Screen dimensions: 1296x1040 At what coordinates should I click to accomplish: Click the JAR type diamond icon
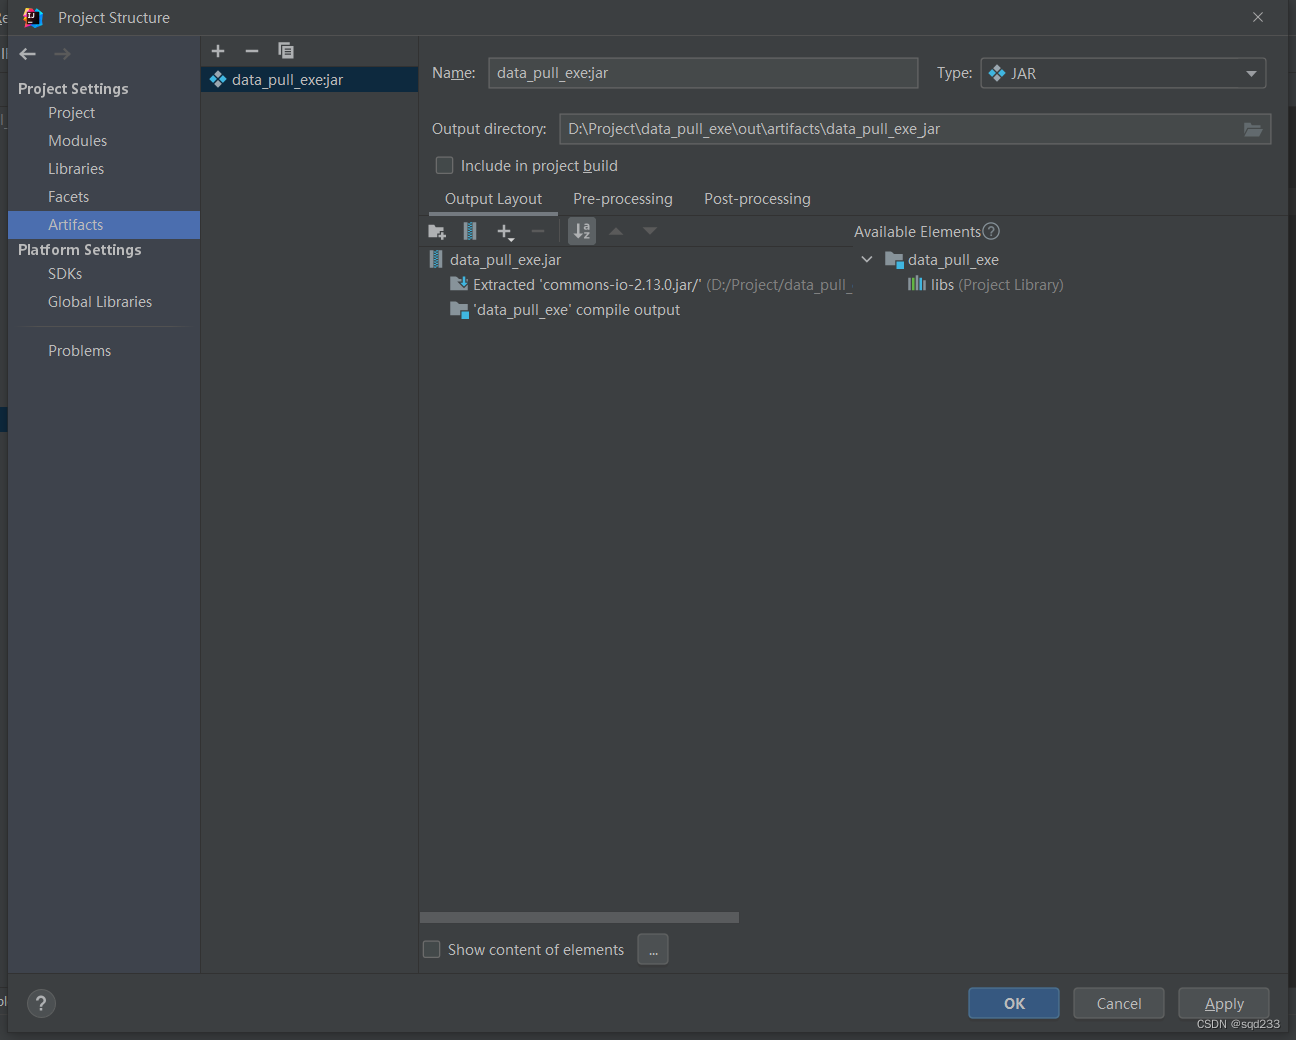click(x=997, y=73)
